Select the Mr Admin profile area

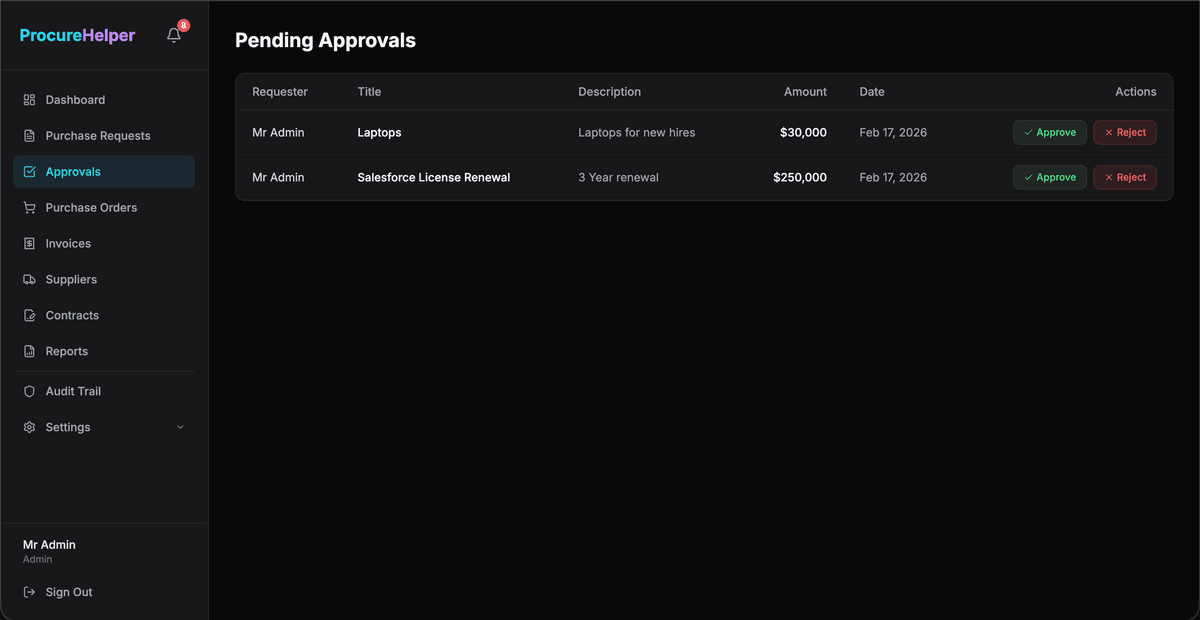49,550
